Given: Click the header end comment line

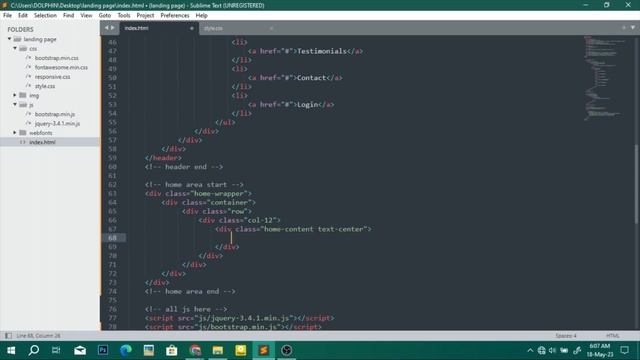Looking at the screenshot, I should click(x=184, y=167).
